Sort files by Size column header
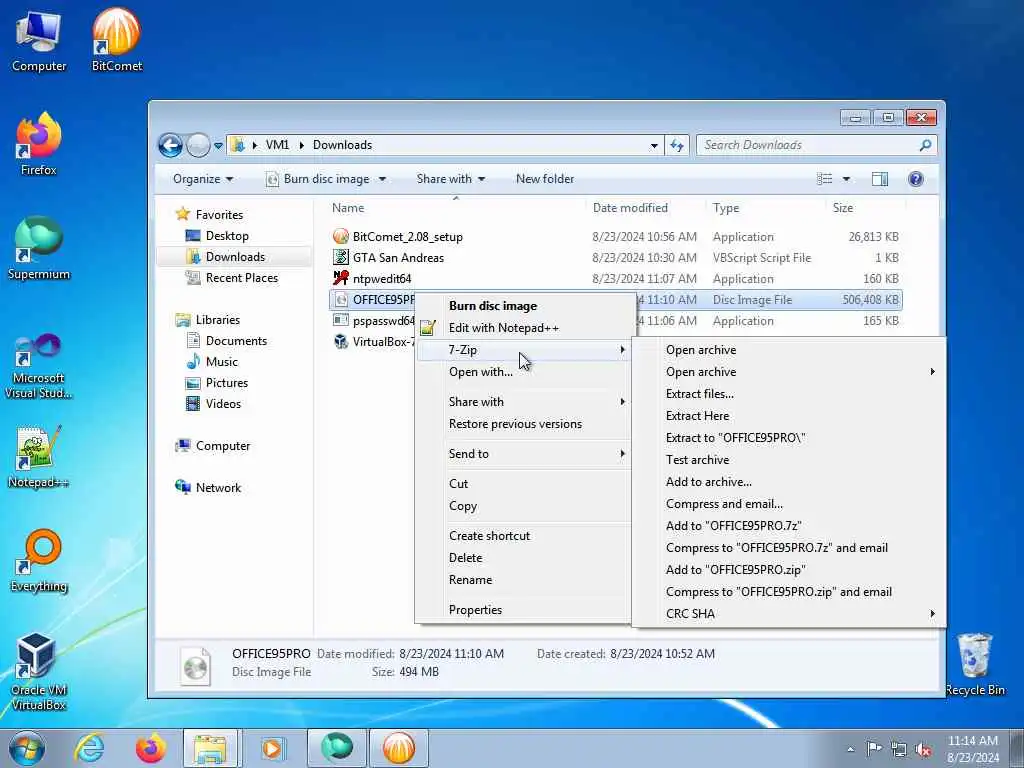 point(842,208)
